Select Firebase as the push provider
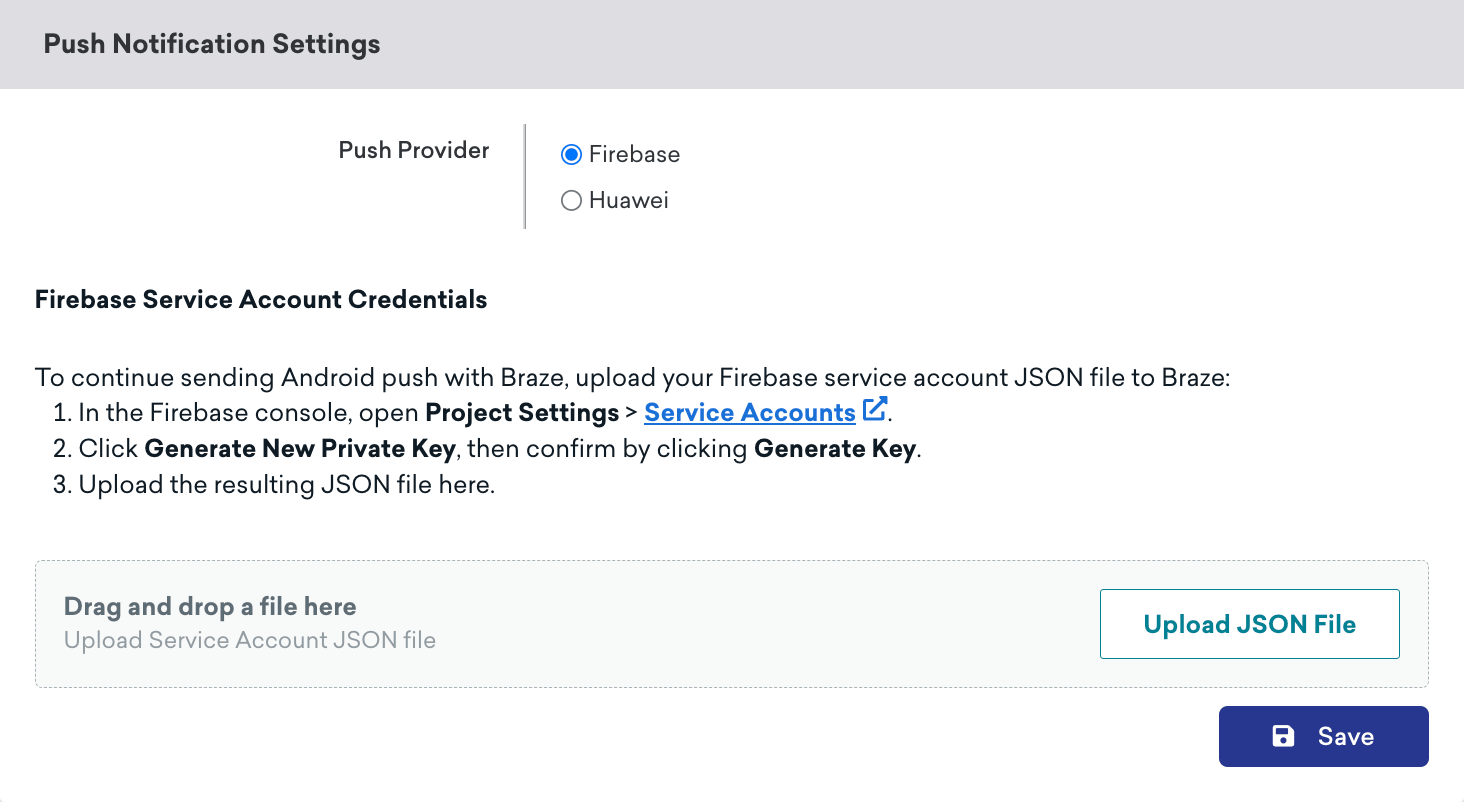This screenshot has height=802, width=1464. click(x=571, y=154)
